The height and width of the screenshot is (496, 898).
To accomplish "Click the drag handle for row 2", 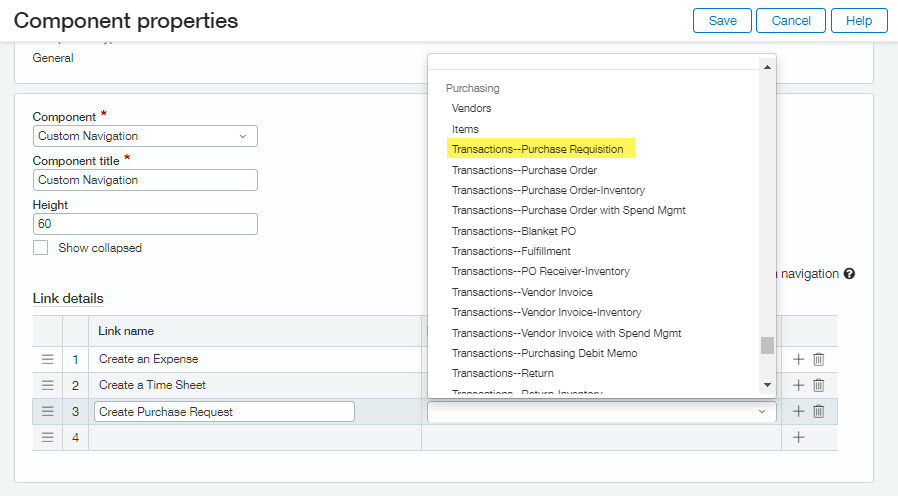I will [x=47, y=385].
